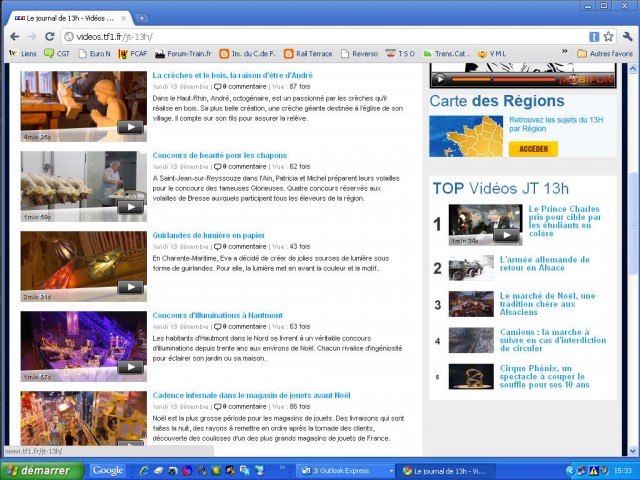The height and width of the screenshot is (480, 640).
Task: Open L'armée allemande de retour en Alsace
Action: [x=544, y=264]
